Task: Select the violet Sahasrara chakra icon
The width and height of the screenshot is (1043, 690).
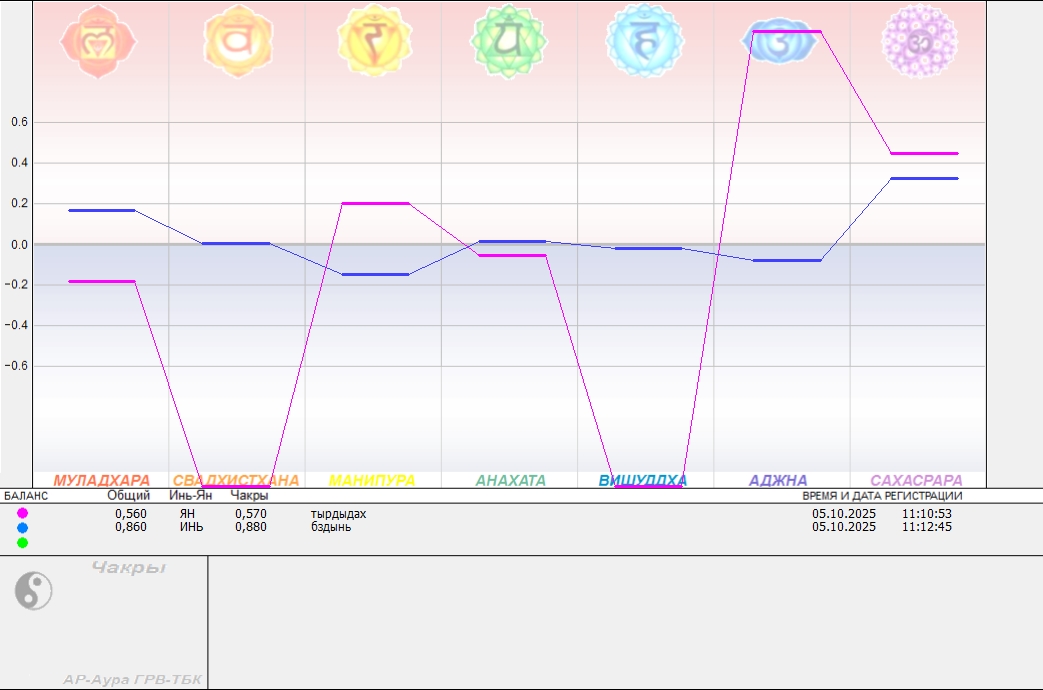Action: 919,41
